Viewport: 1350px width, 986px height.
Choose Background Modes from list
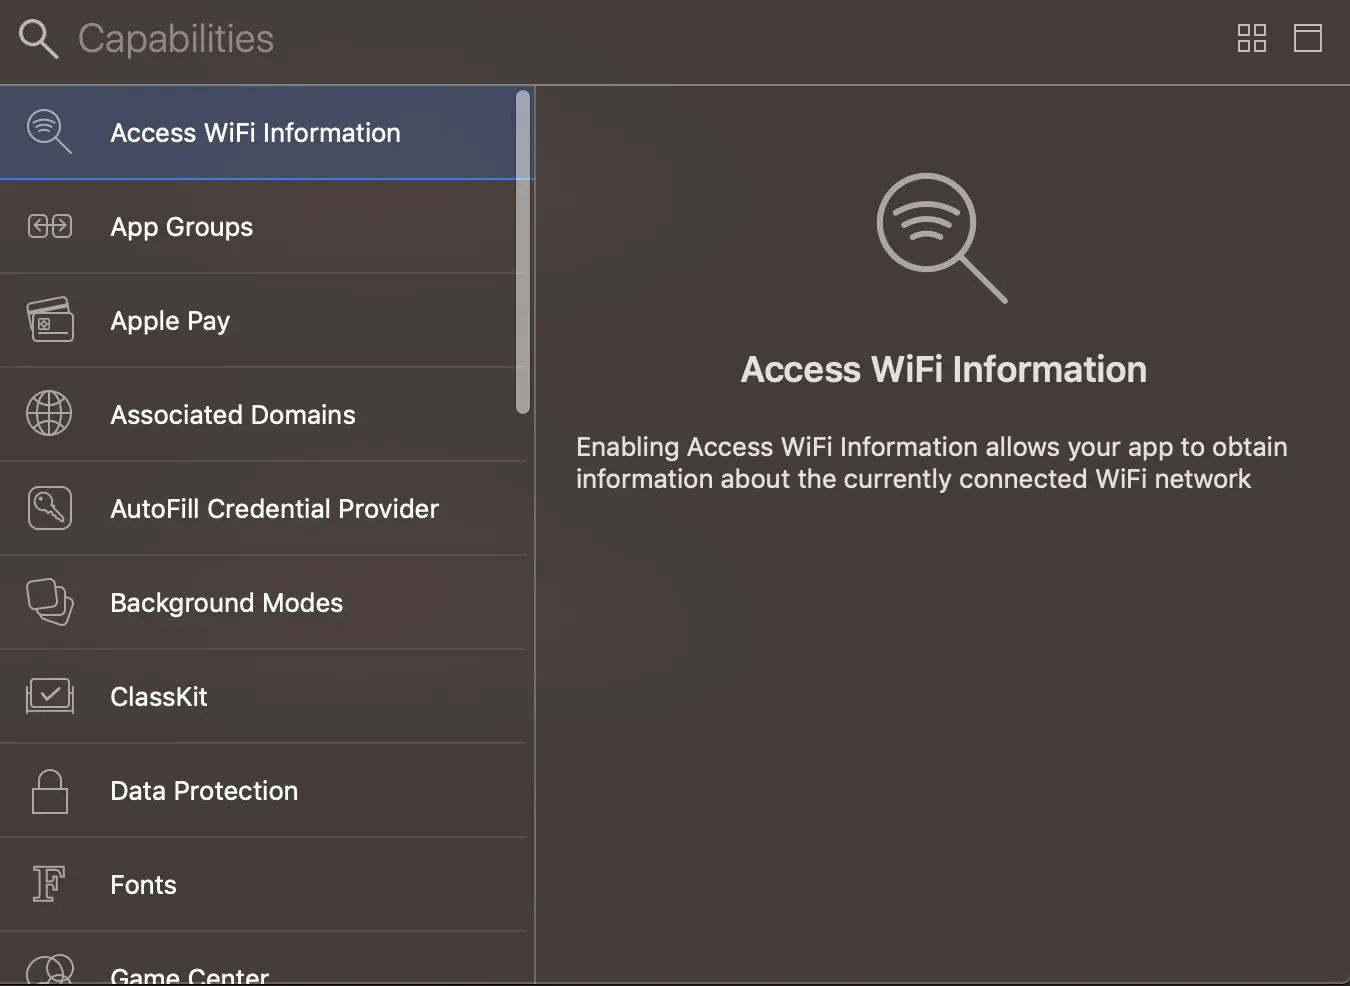pos(263,603)
